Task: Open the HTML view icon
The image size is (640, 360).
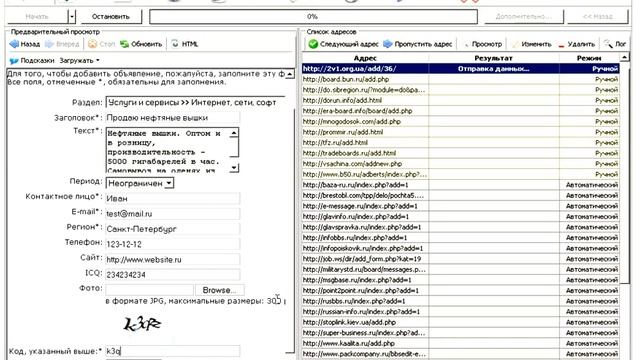Action: point(175,44)
